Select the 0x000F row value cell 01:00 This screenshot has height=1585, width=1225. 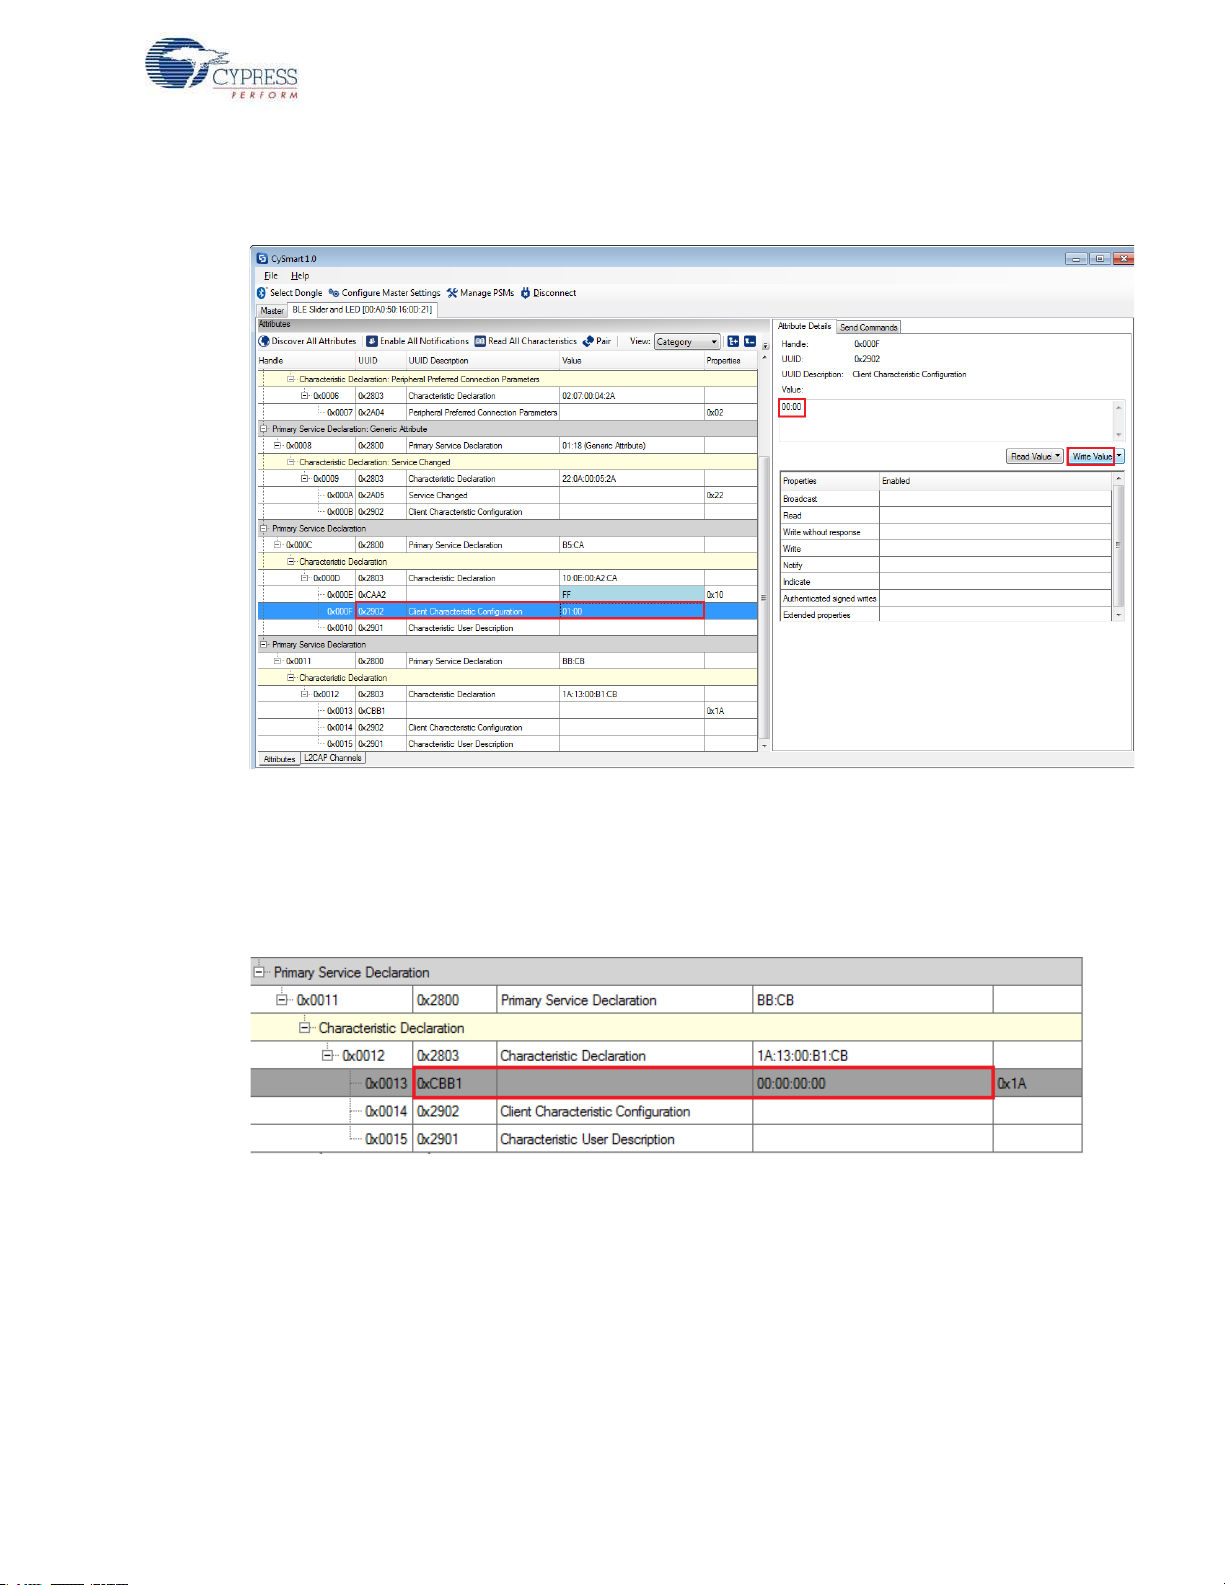click(632, 611)
